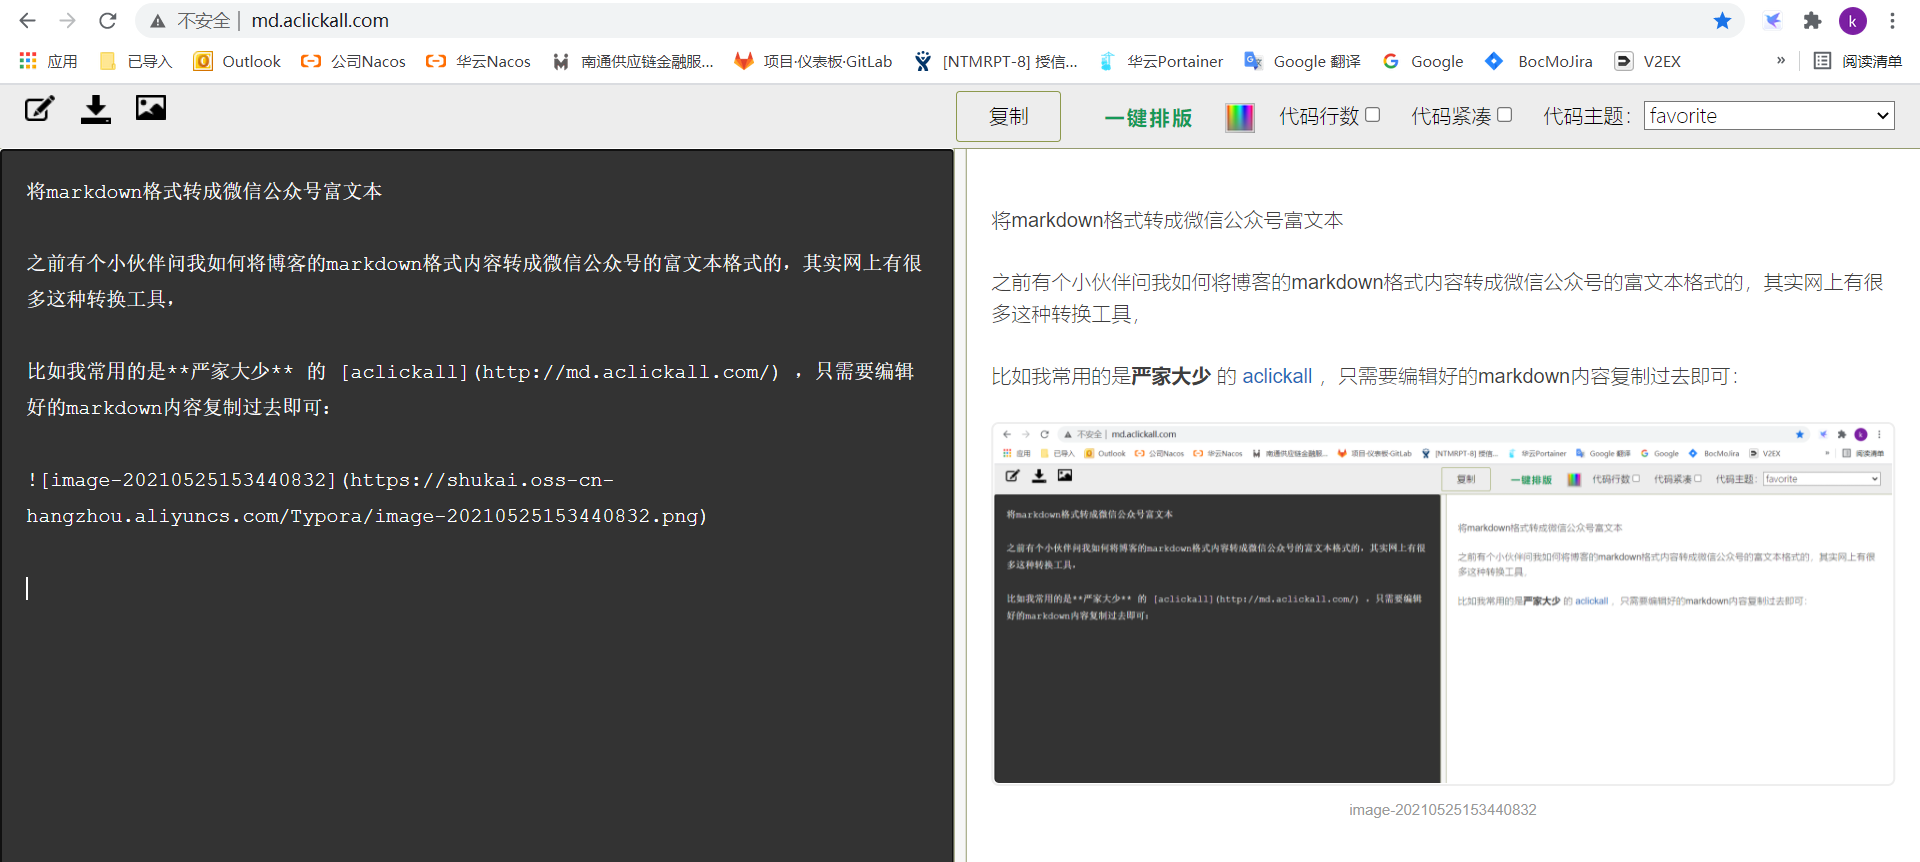The image size is (1920, 862).
Task: Open the 华云Nacos bookmark
Action: click(x=478, y=61)
